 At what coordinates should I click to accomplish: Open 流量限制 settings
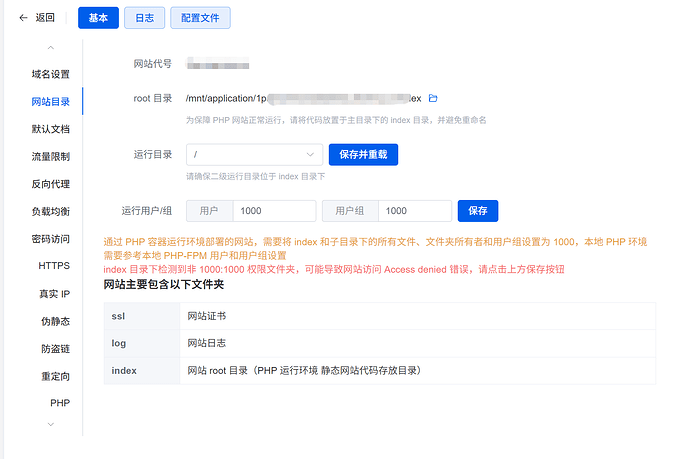[x=51, y=157]
